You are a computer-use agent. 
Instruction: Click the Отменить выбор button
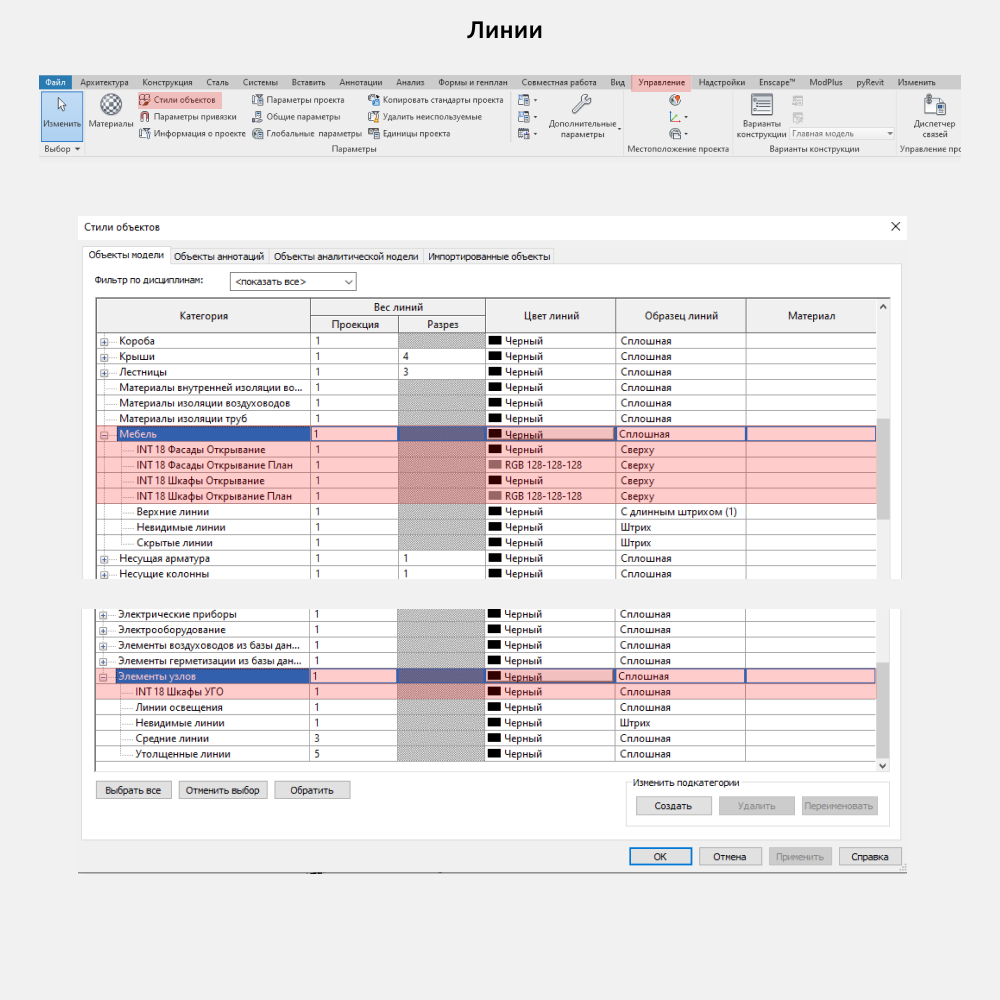tap(223, 790)
